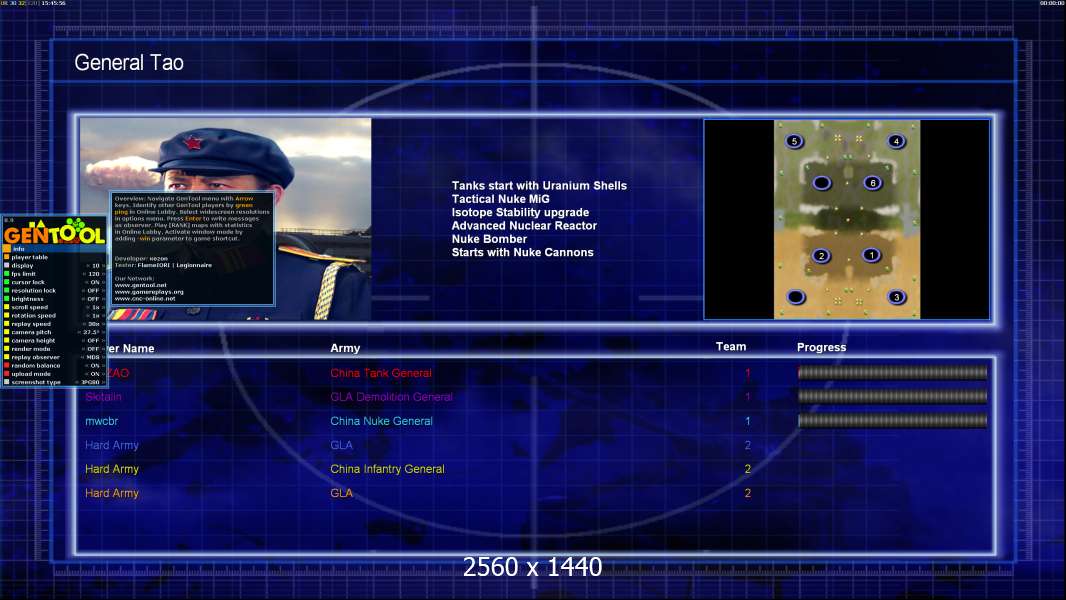Select the replay observer menu entry label
The width and height of the screenshot is (1066, 600).
coord(35,357)
